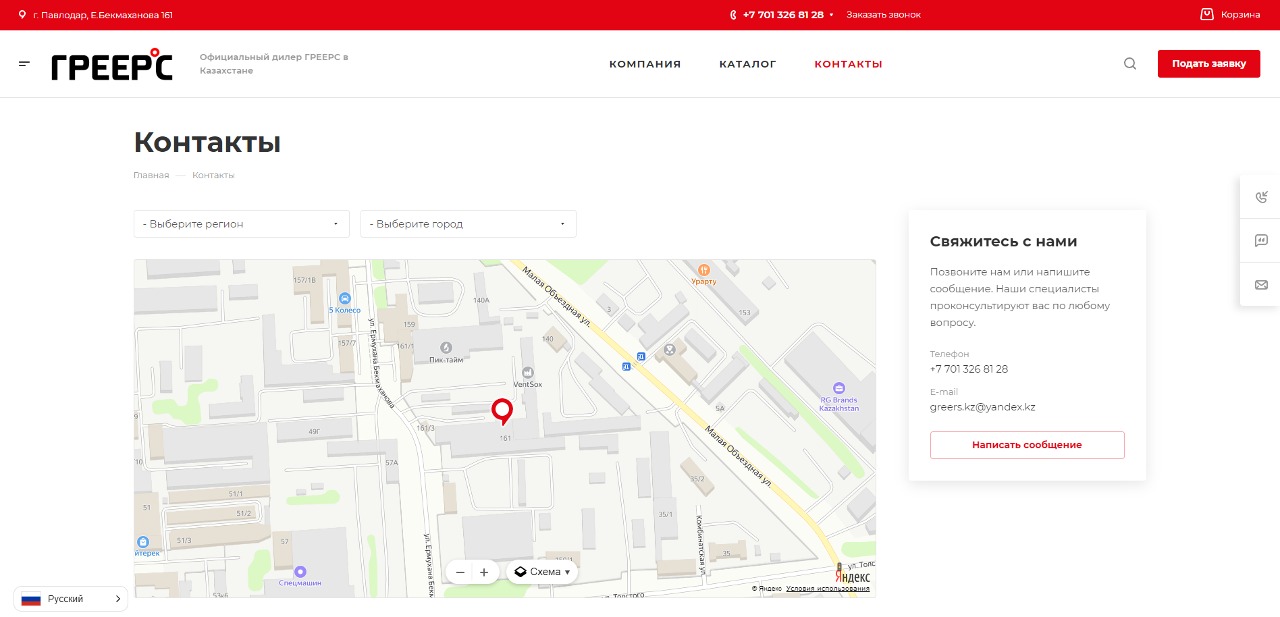This screenshot has width=1280, height=617.
Task: Open the Выберите город dropdown
Action: (468, 224)
